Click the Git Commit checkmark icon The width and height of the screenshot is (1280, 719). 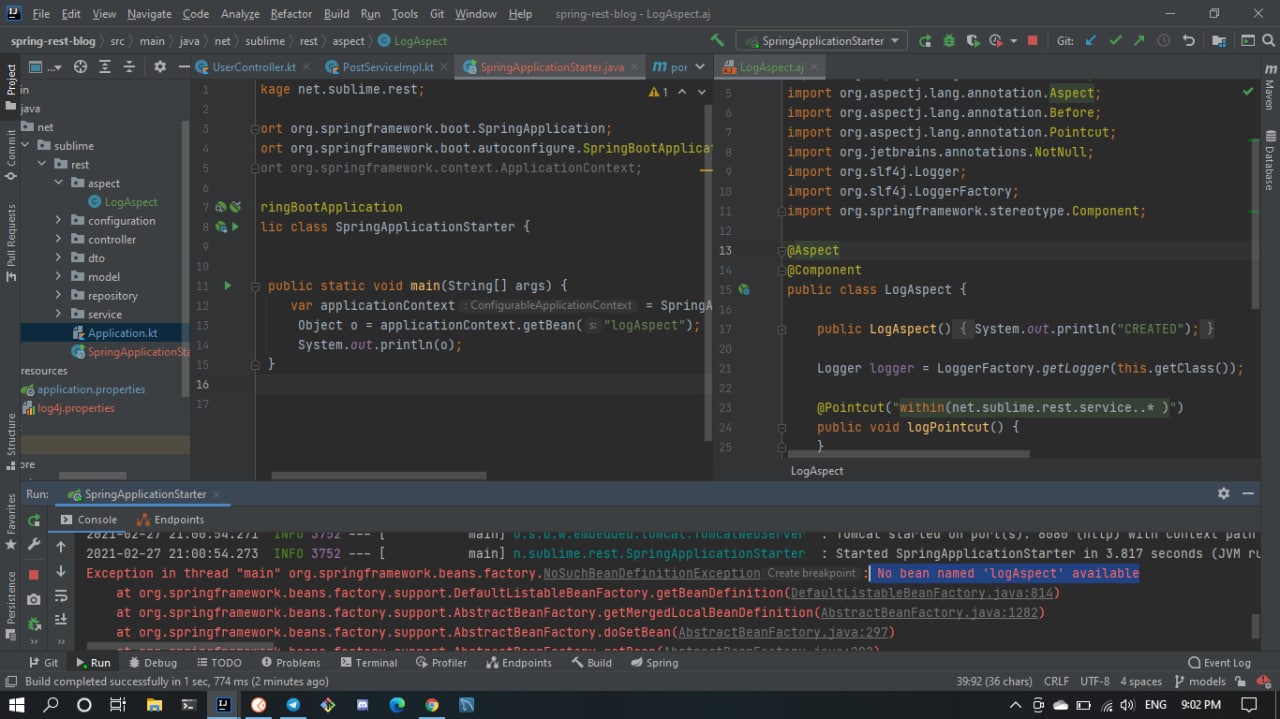[x=1115, y=41]
